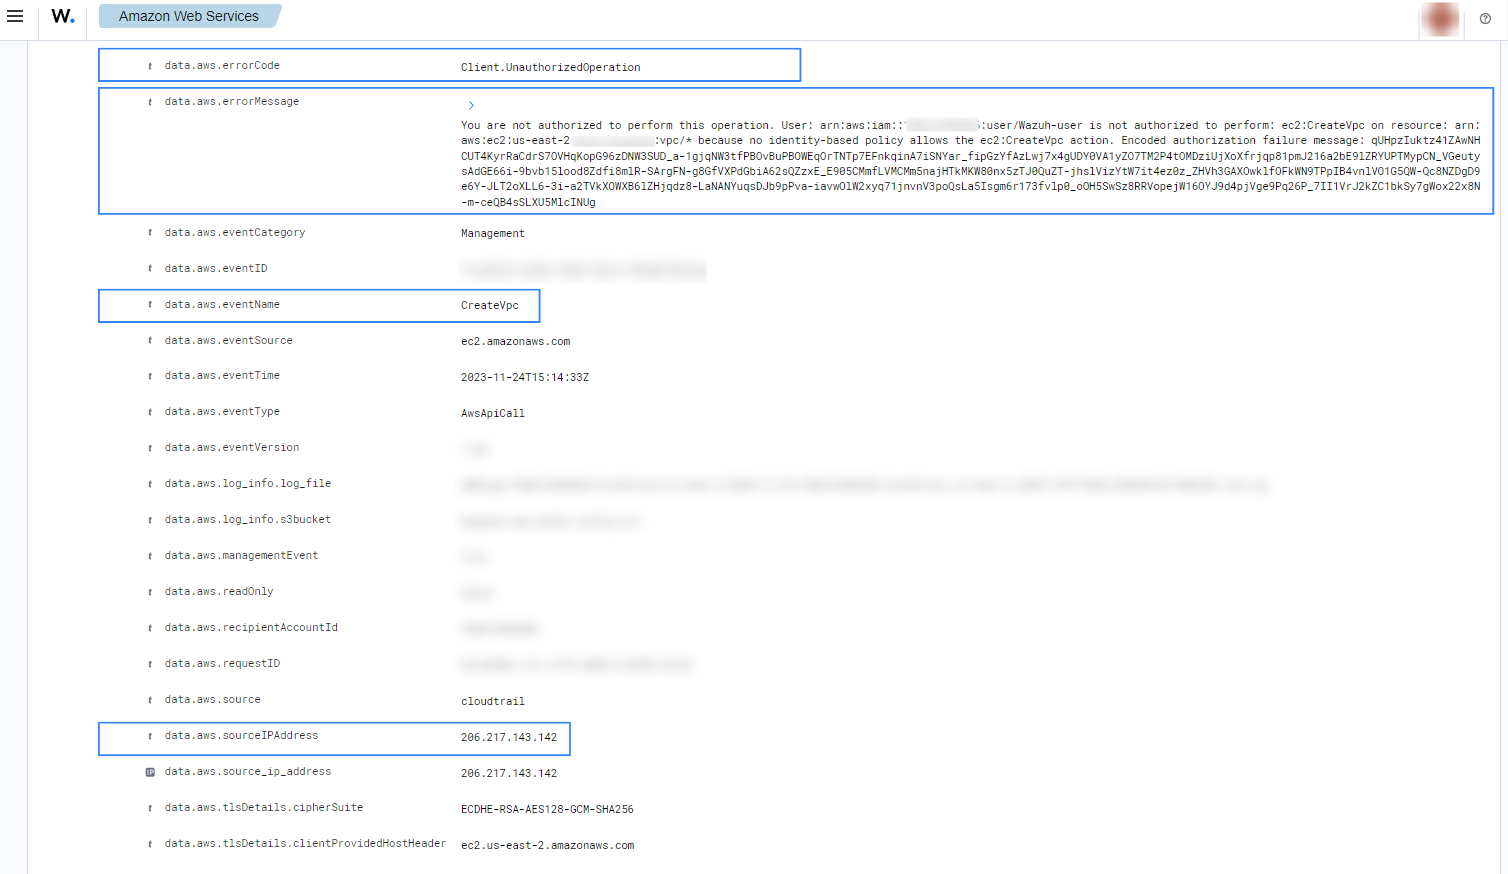This screenshot has width=1508, height=874.
Task: Click the IP type icon beside data.aws.source_ip_address
Action: click(150, 772)
